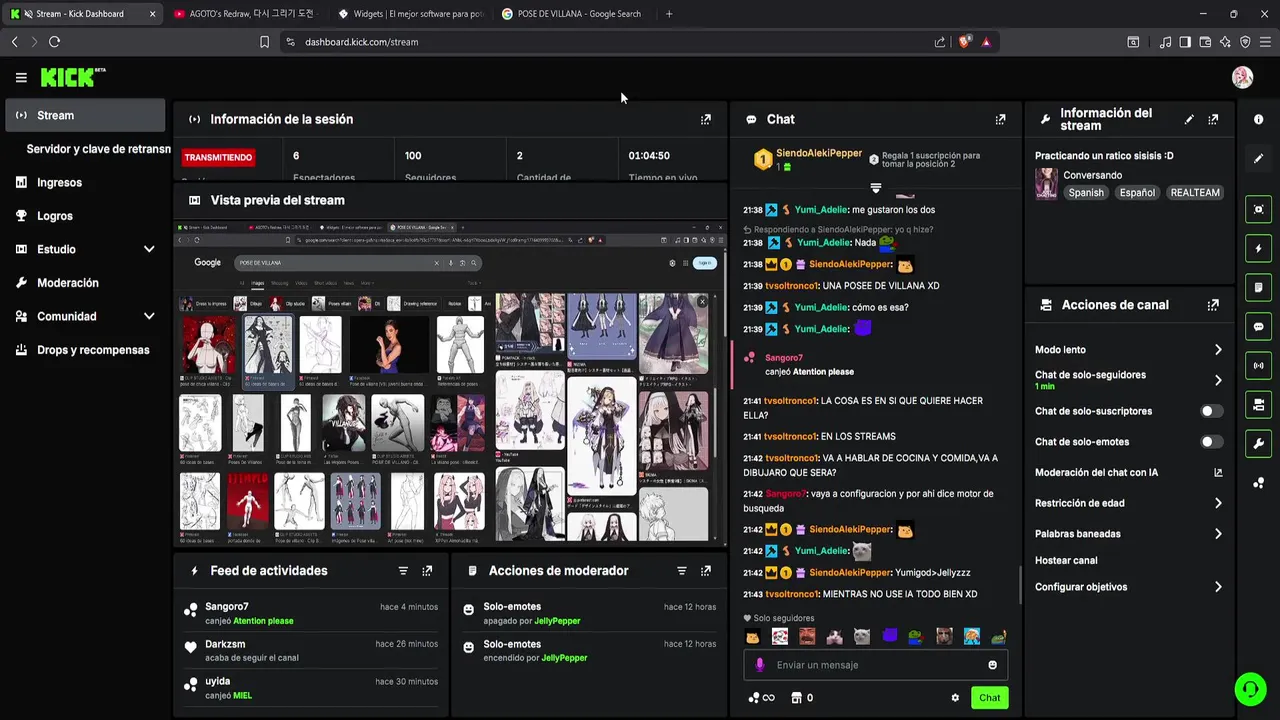Click into Enviar un mensaje field
This screenshot has height=720, width=1280.
875,665
